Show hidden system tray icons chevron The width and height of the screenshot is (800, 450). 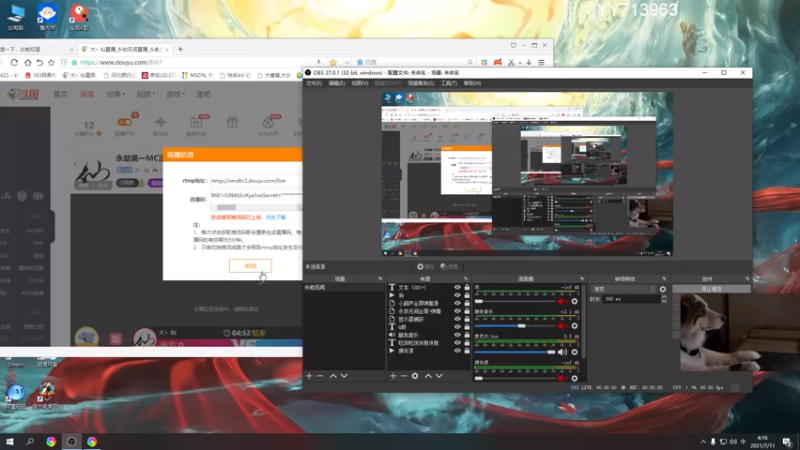point(703,442)
